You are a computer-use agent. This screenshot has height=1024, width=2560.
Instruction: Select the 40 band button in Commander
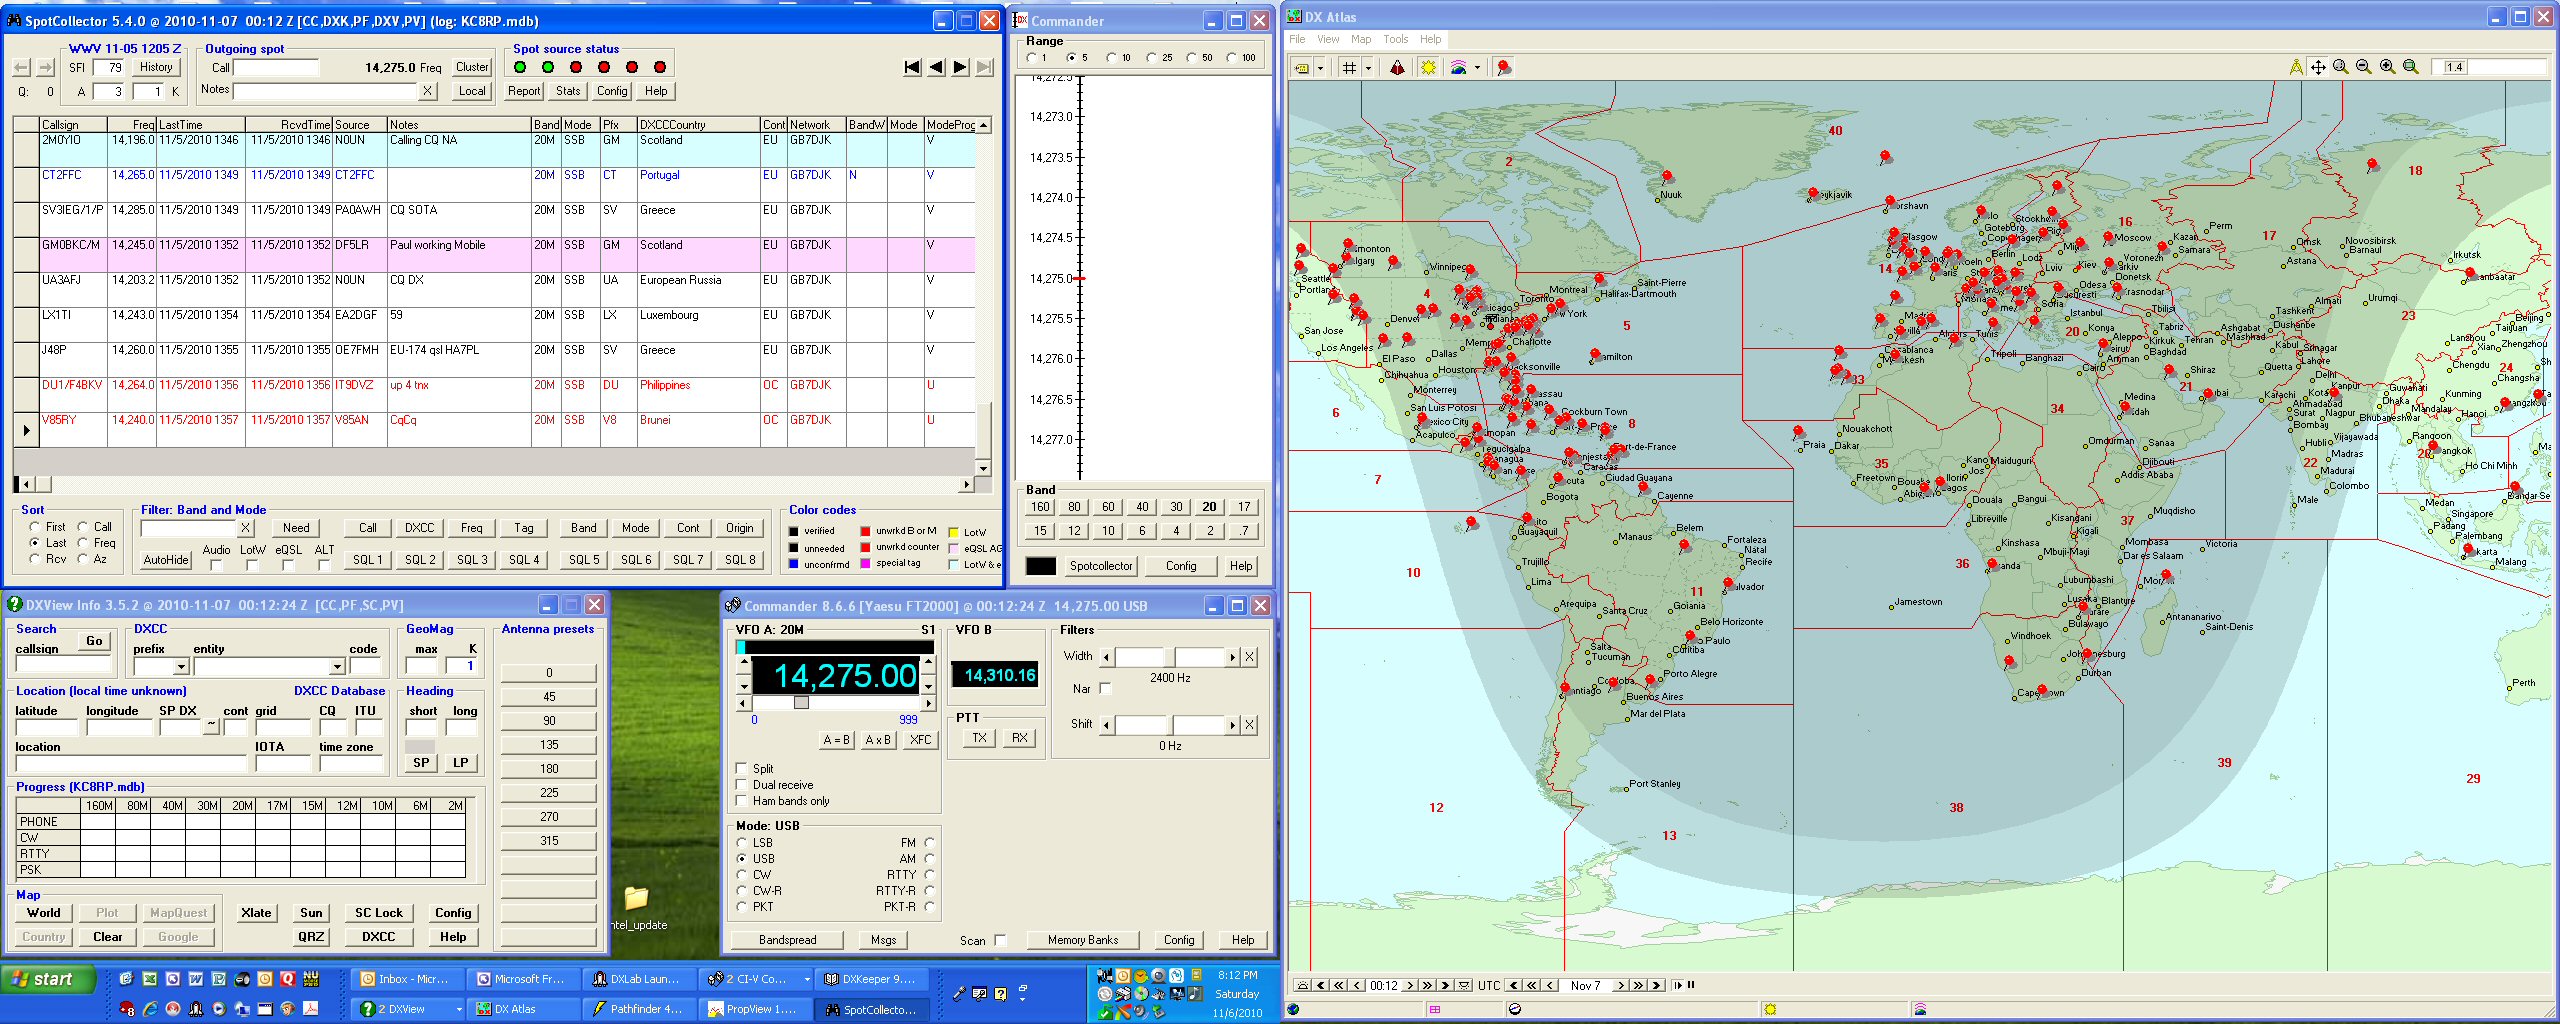point(1142,507)
